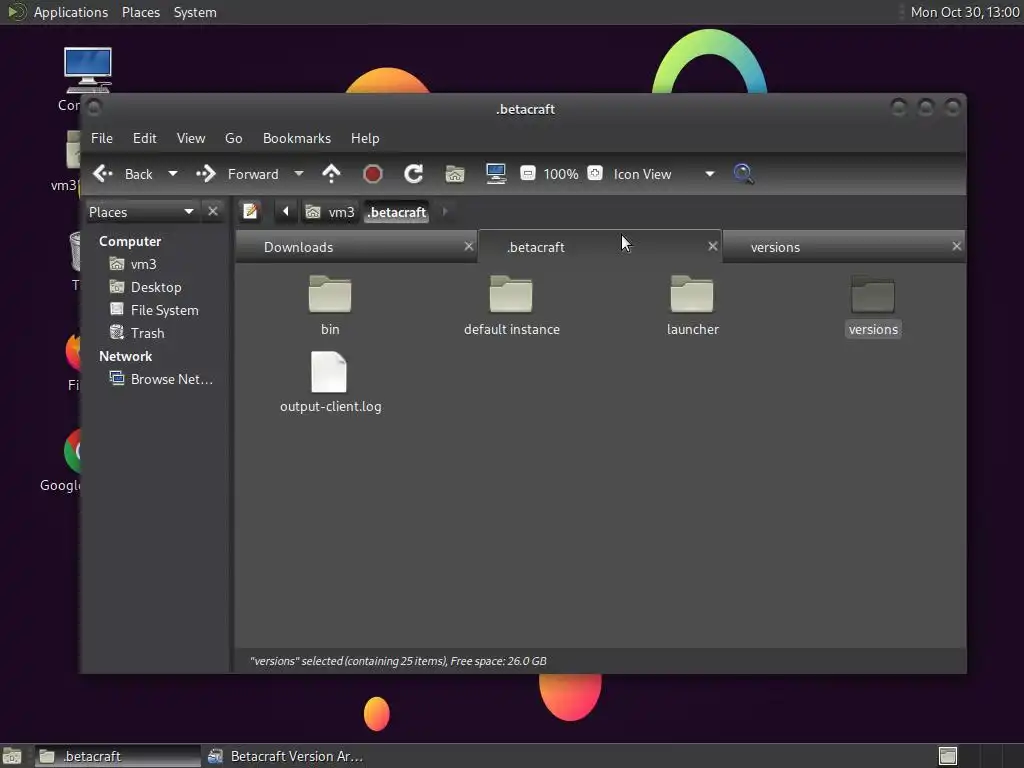
Task: Open Places sidebar selector dropdown
Action: tap(141, 212)
